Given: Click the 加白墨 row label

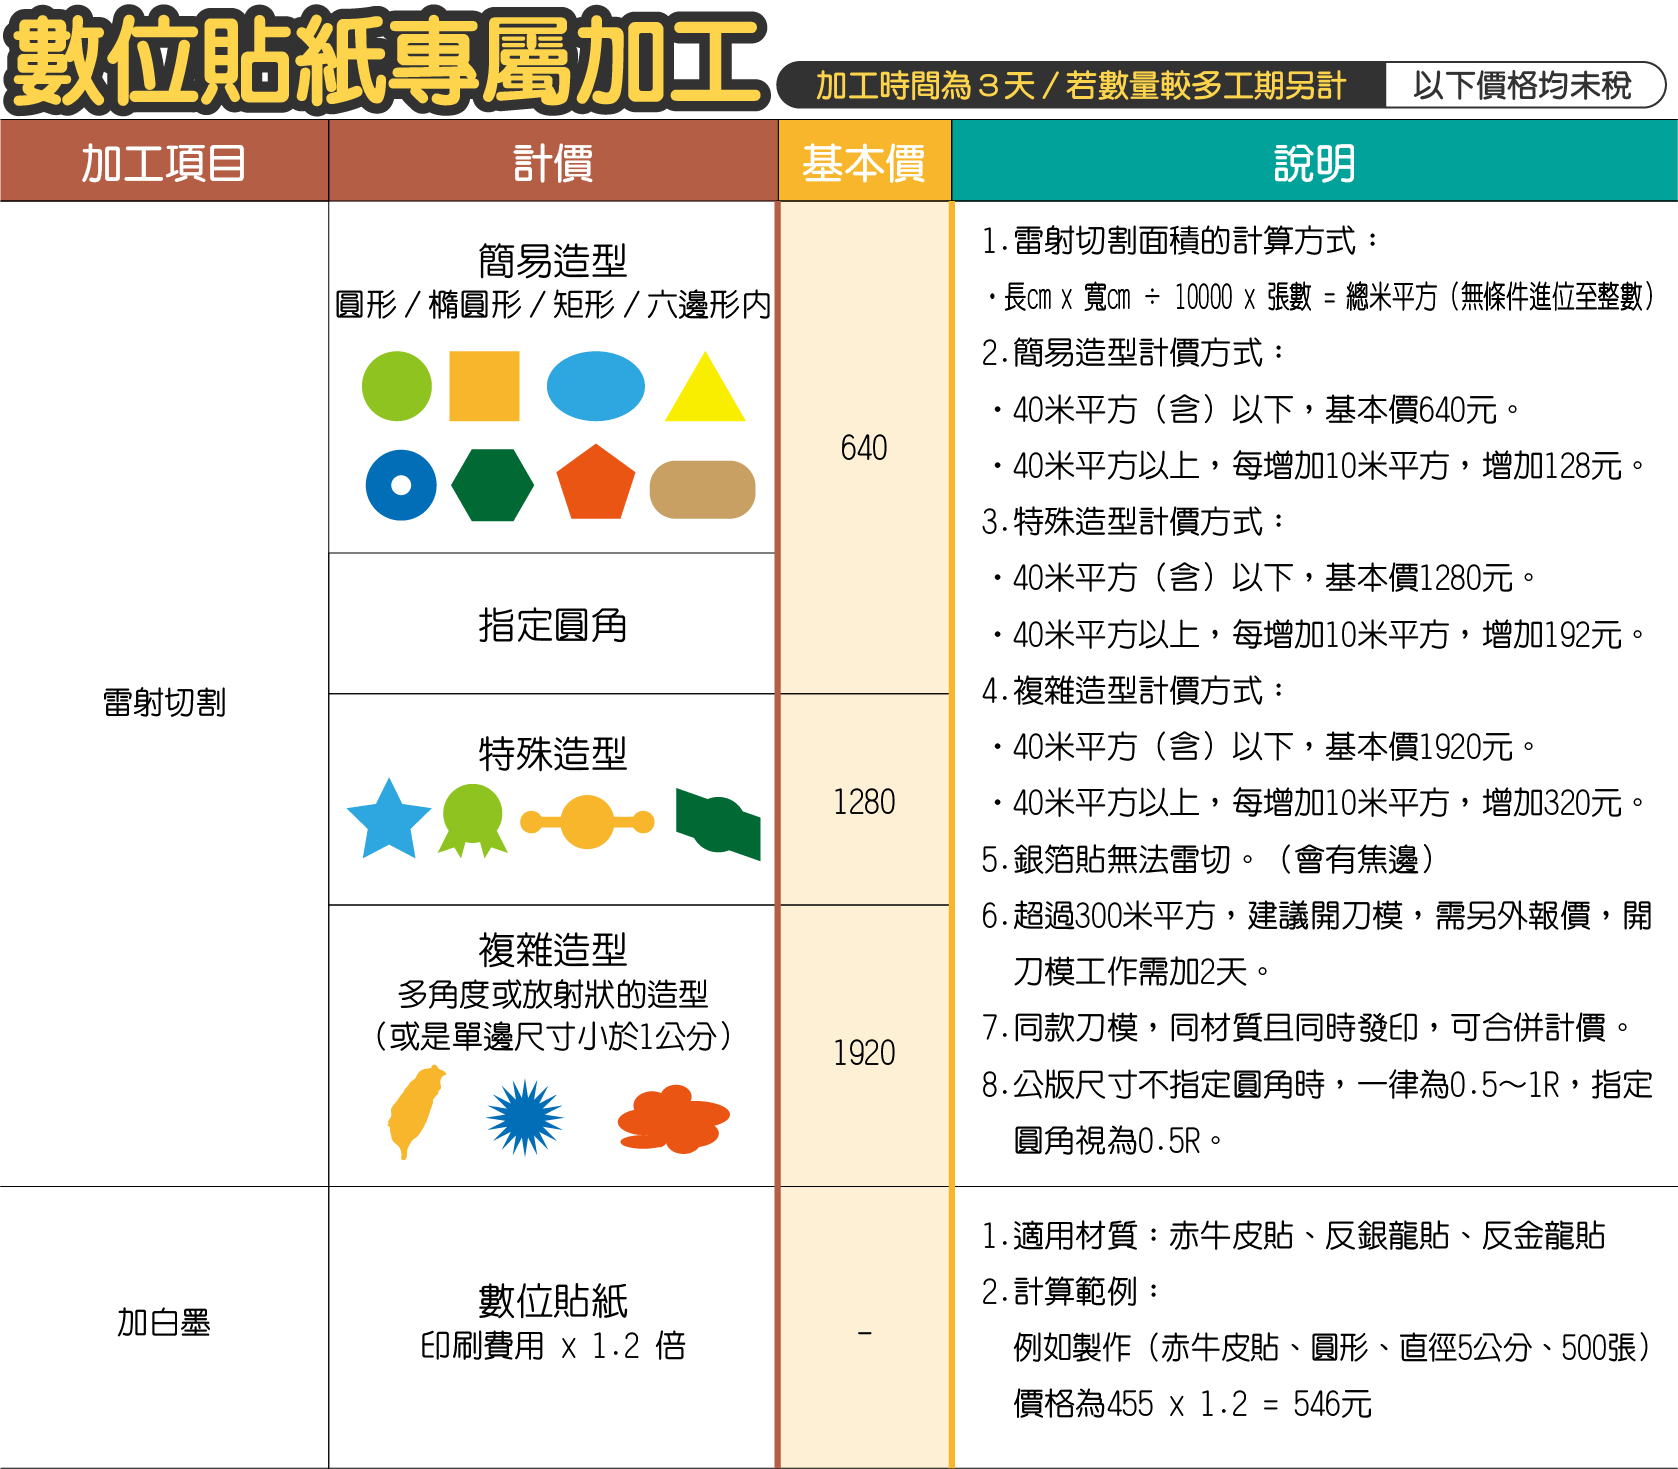Looking at the screenshot, I should pyautogui.click(x=164, y=1323).
